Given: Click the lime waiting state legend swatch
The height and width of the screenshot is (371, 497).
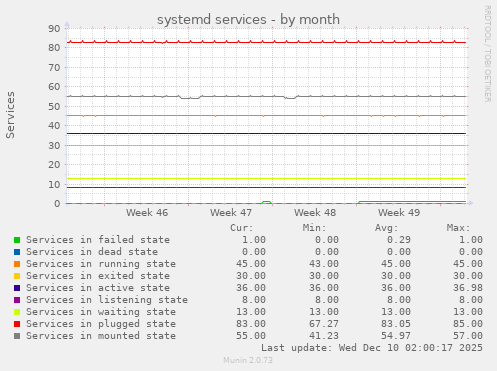Looking at the screenshot, I should (x=17, y=312).
